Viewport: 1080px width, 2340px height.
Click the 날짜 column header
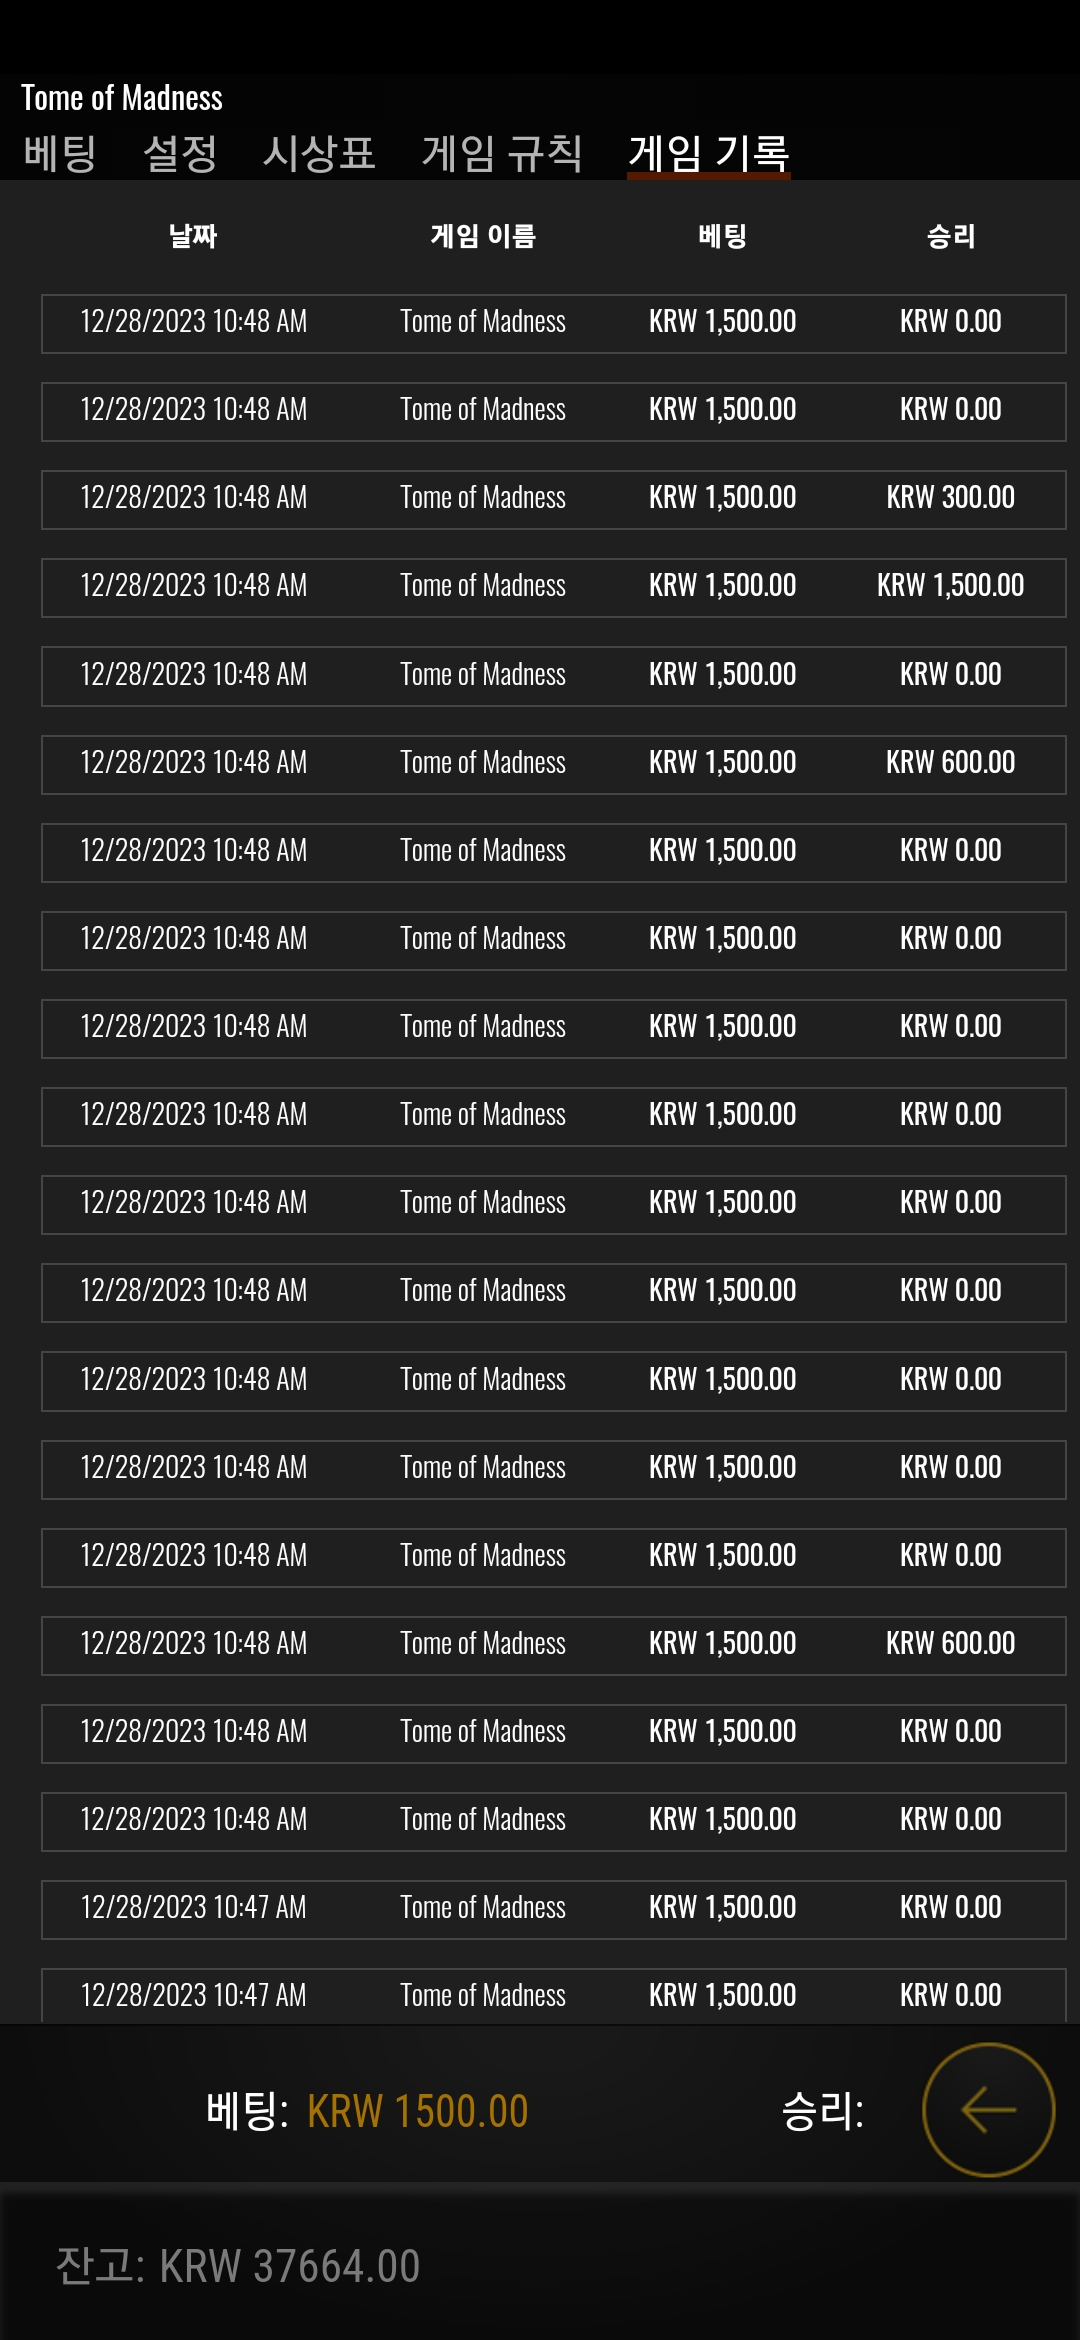click(x=193, y=236)
